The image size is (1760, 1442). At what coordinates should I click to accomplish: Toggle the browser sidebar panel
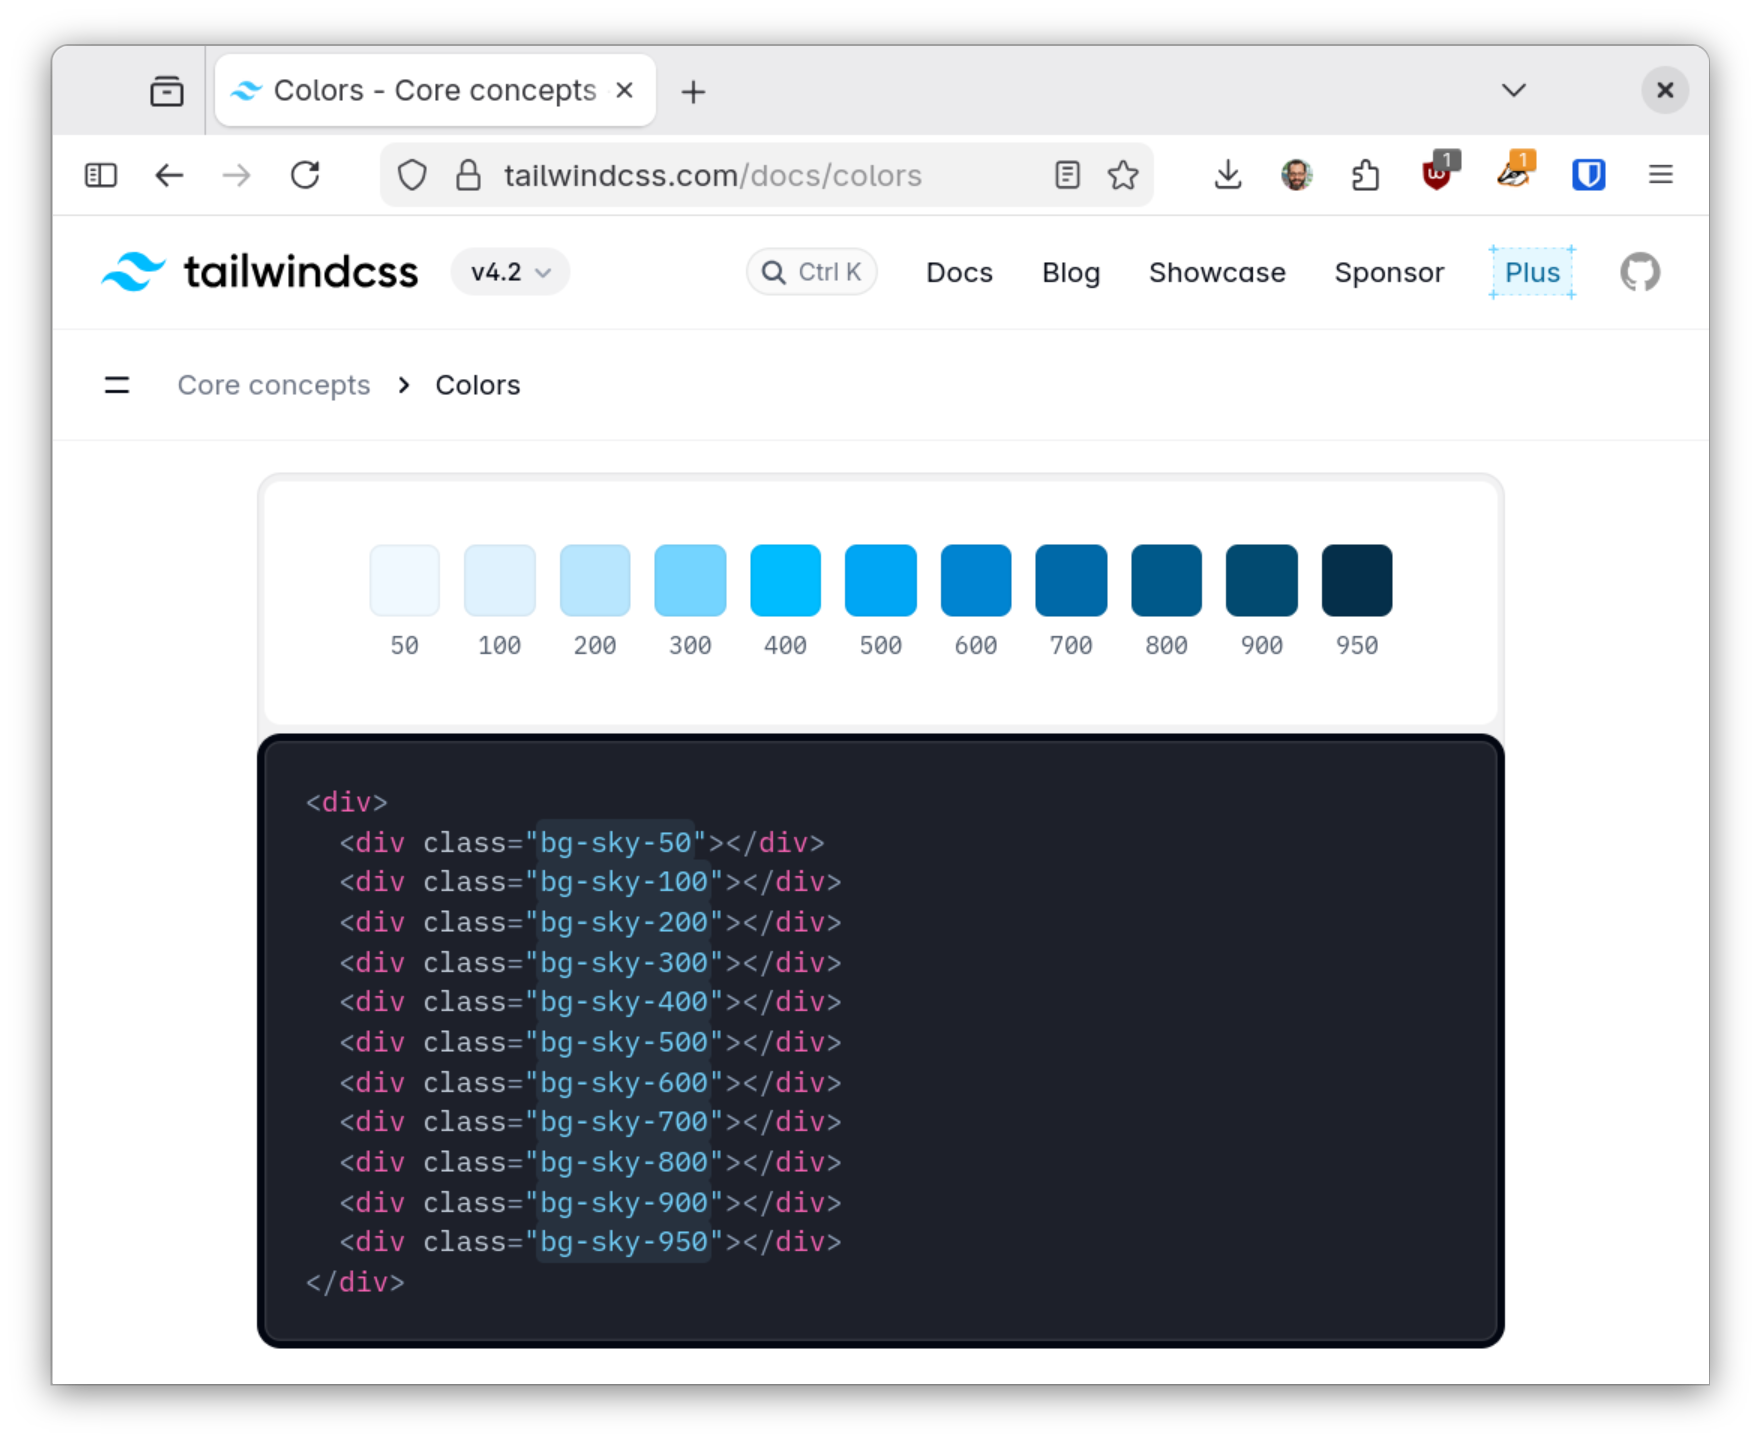tap(101, 175)
